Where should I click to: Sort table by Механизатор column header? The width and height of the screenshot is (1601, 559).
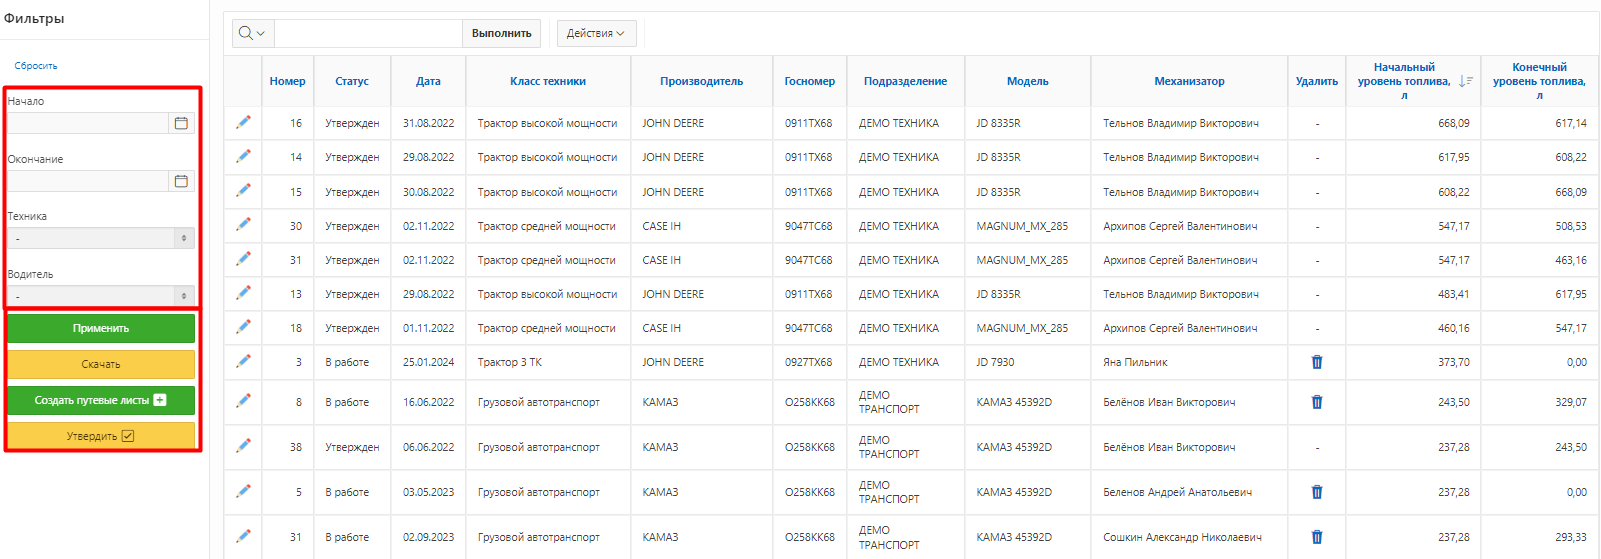1188,81
